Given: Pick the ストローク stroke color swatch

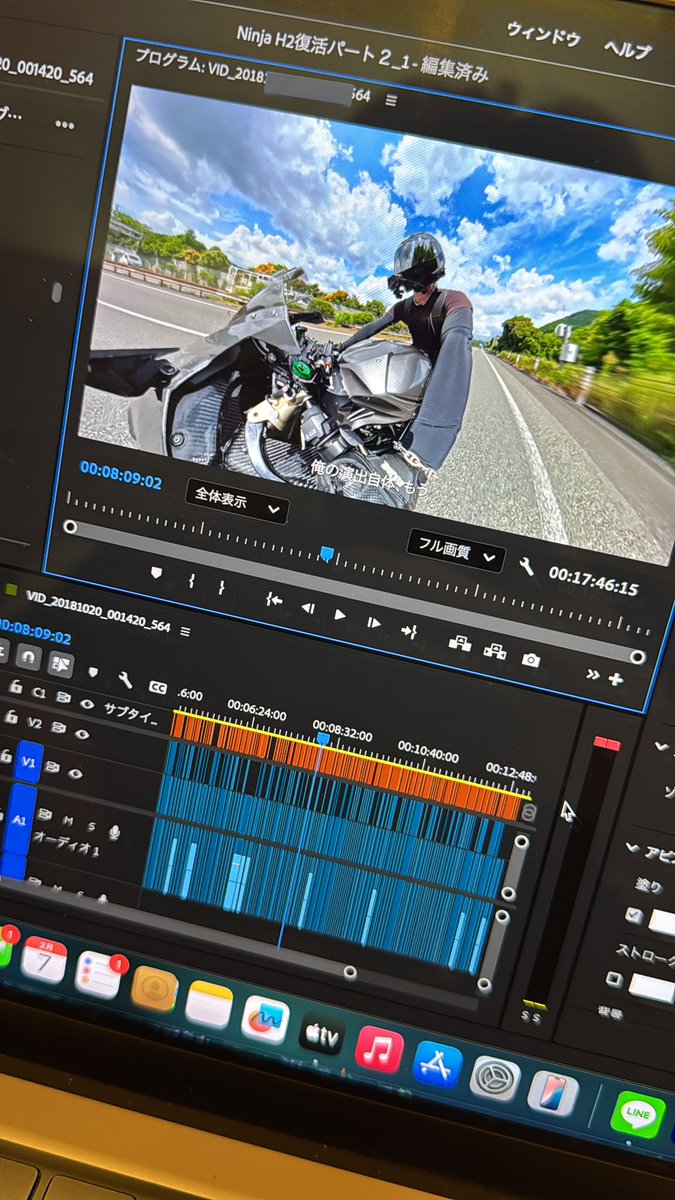Looking at the screenshot, I should [x=651, y=988].
